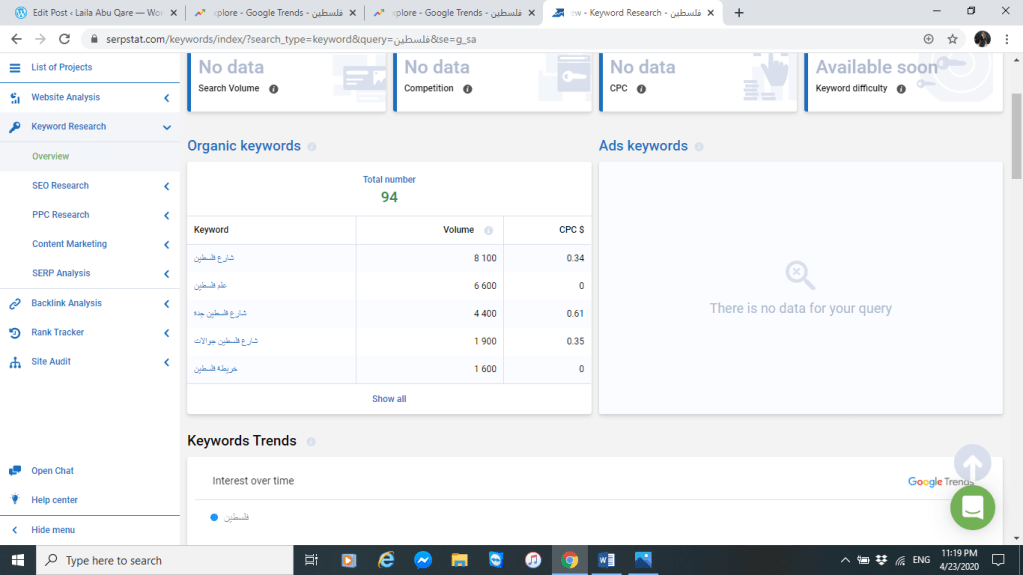This screenshot has width=1023, height=575.
Task: Open List of Projects
Action: pos(61,67)
